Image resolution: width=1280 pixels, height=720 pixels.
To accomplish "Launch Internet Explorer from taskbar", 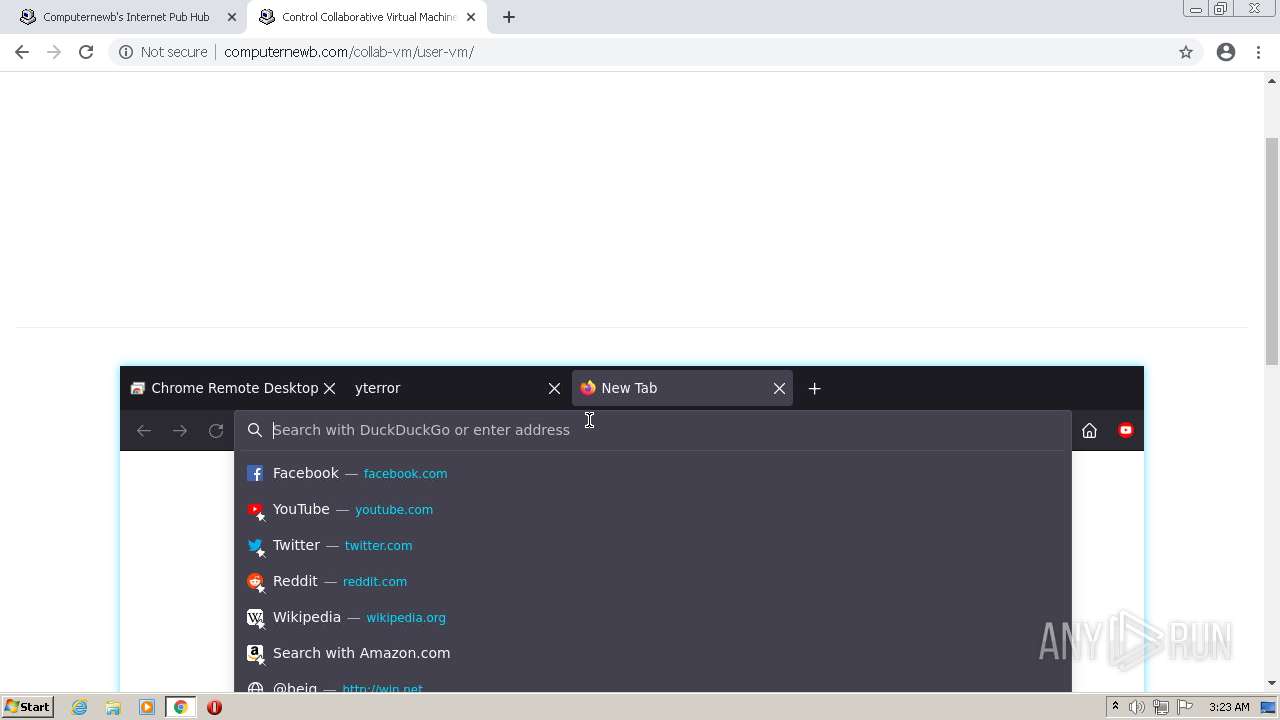I will tap(79, 707).
